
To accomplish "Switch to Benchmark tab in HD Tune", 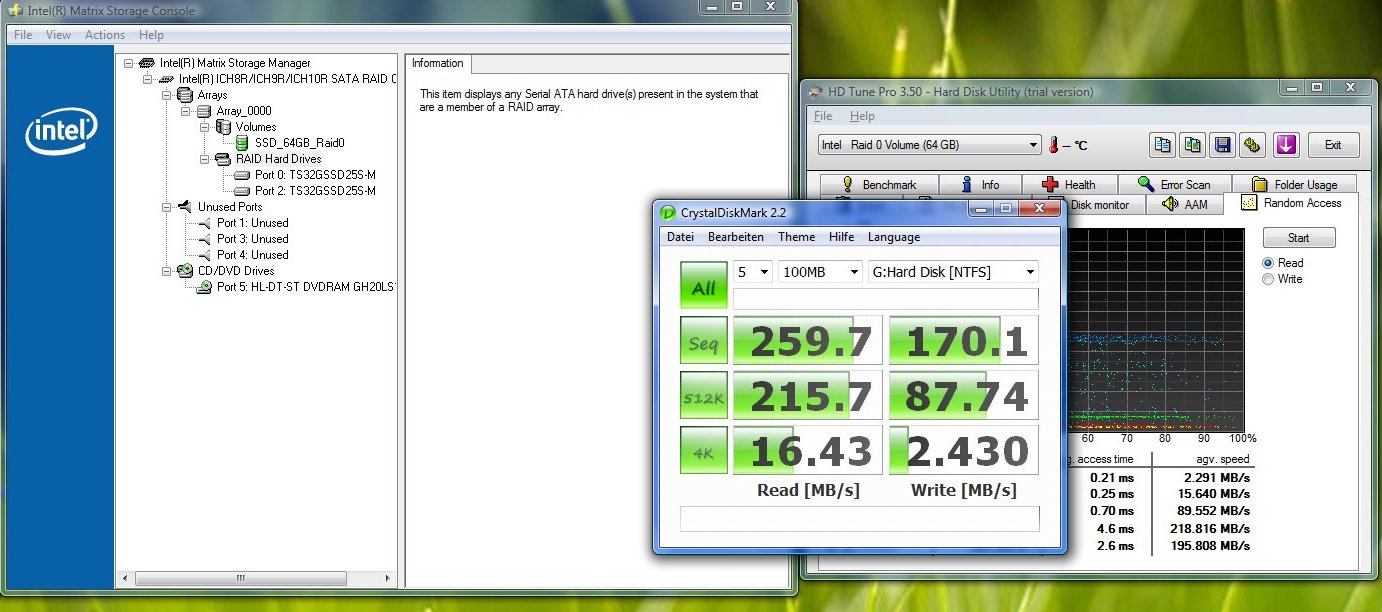I will [x=880, y=184].
